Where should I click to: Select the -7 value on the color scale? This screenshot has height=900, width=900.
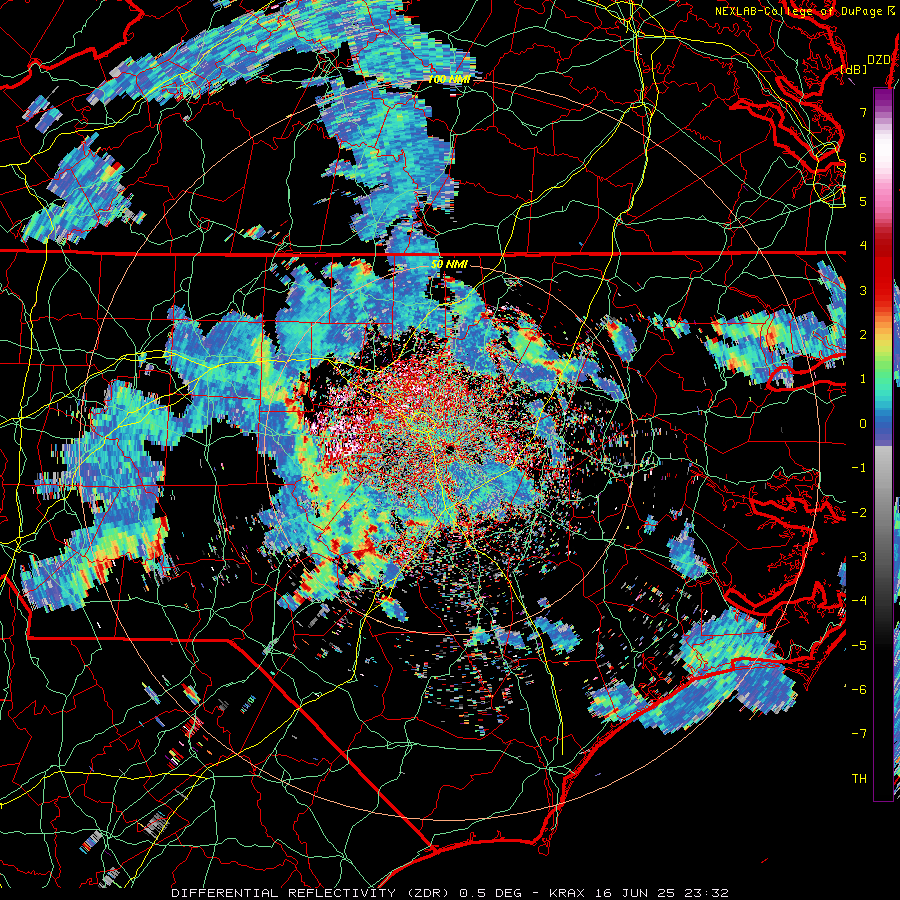[859, 734]
